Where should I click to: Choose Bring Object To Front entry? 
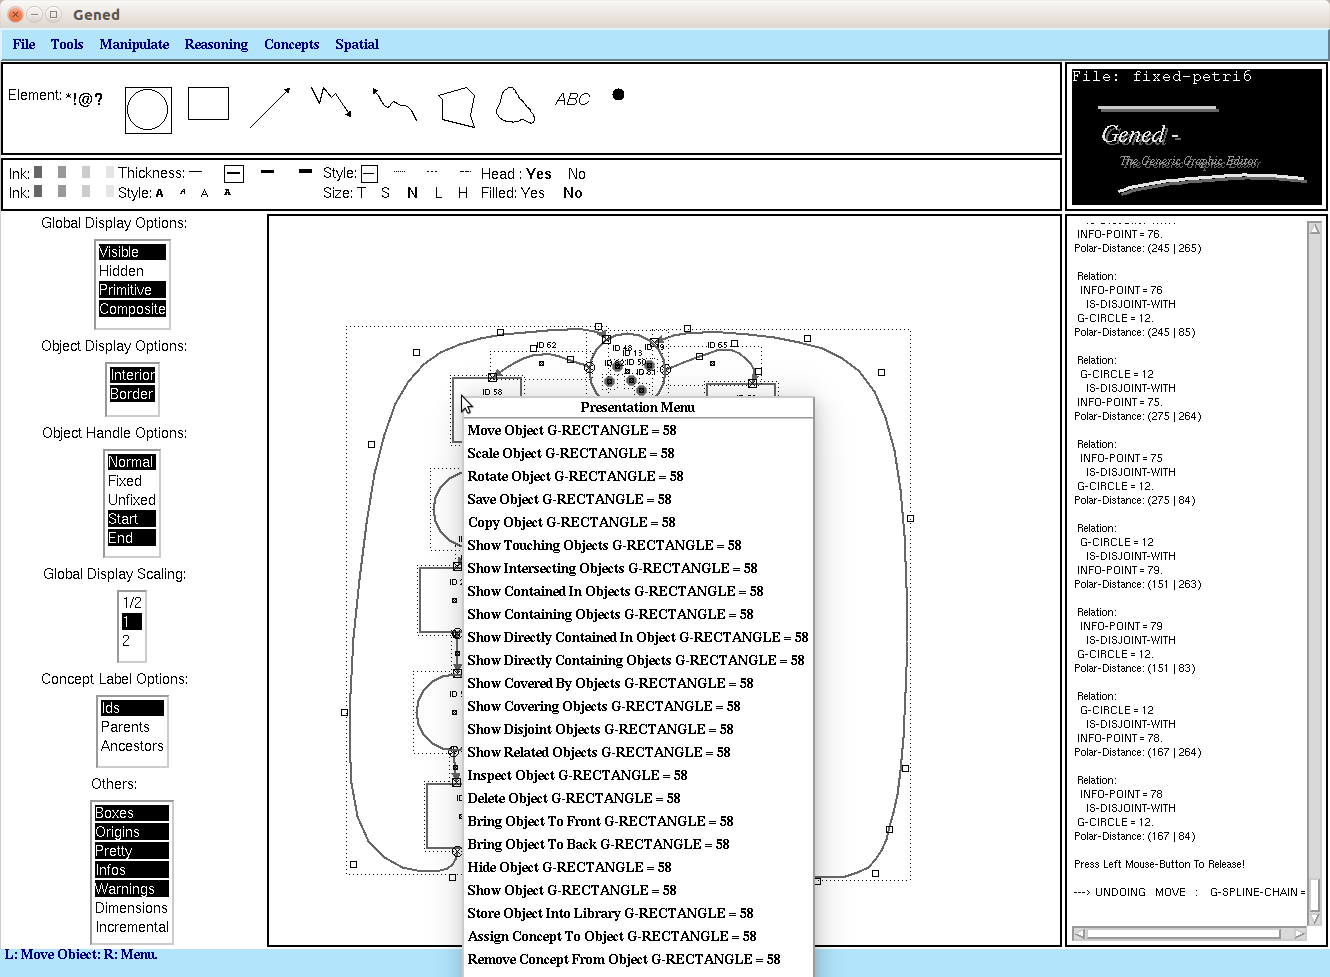click(638, 821)
